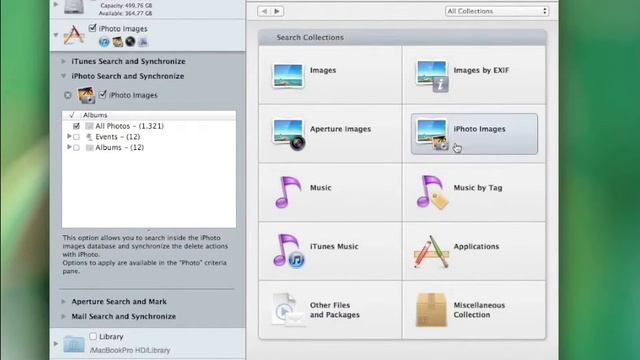Viewport: 640px width, 360px height.
Task: Click the stamp badge under iPhoto Images
Action: pos(143,42)
